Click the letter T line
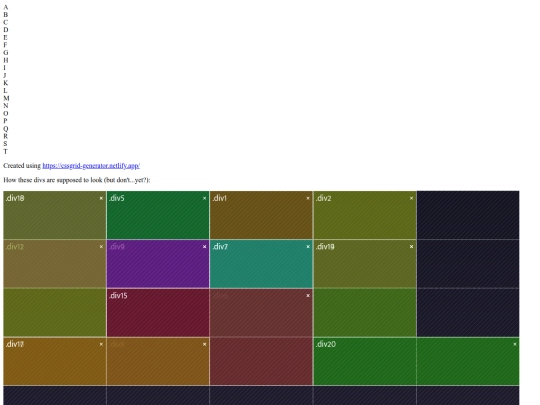Viewport: 540px width, 405px height. coord(5,151)
